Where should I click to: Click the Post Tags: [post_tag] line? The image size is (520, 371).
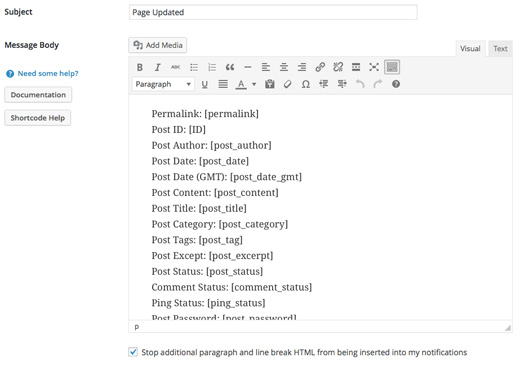tap(197, 240)
